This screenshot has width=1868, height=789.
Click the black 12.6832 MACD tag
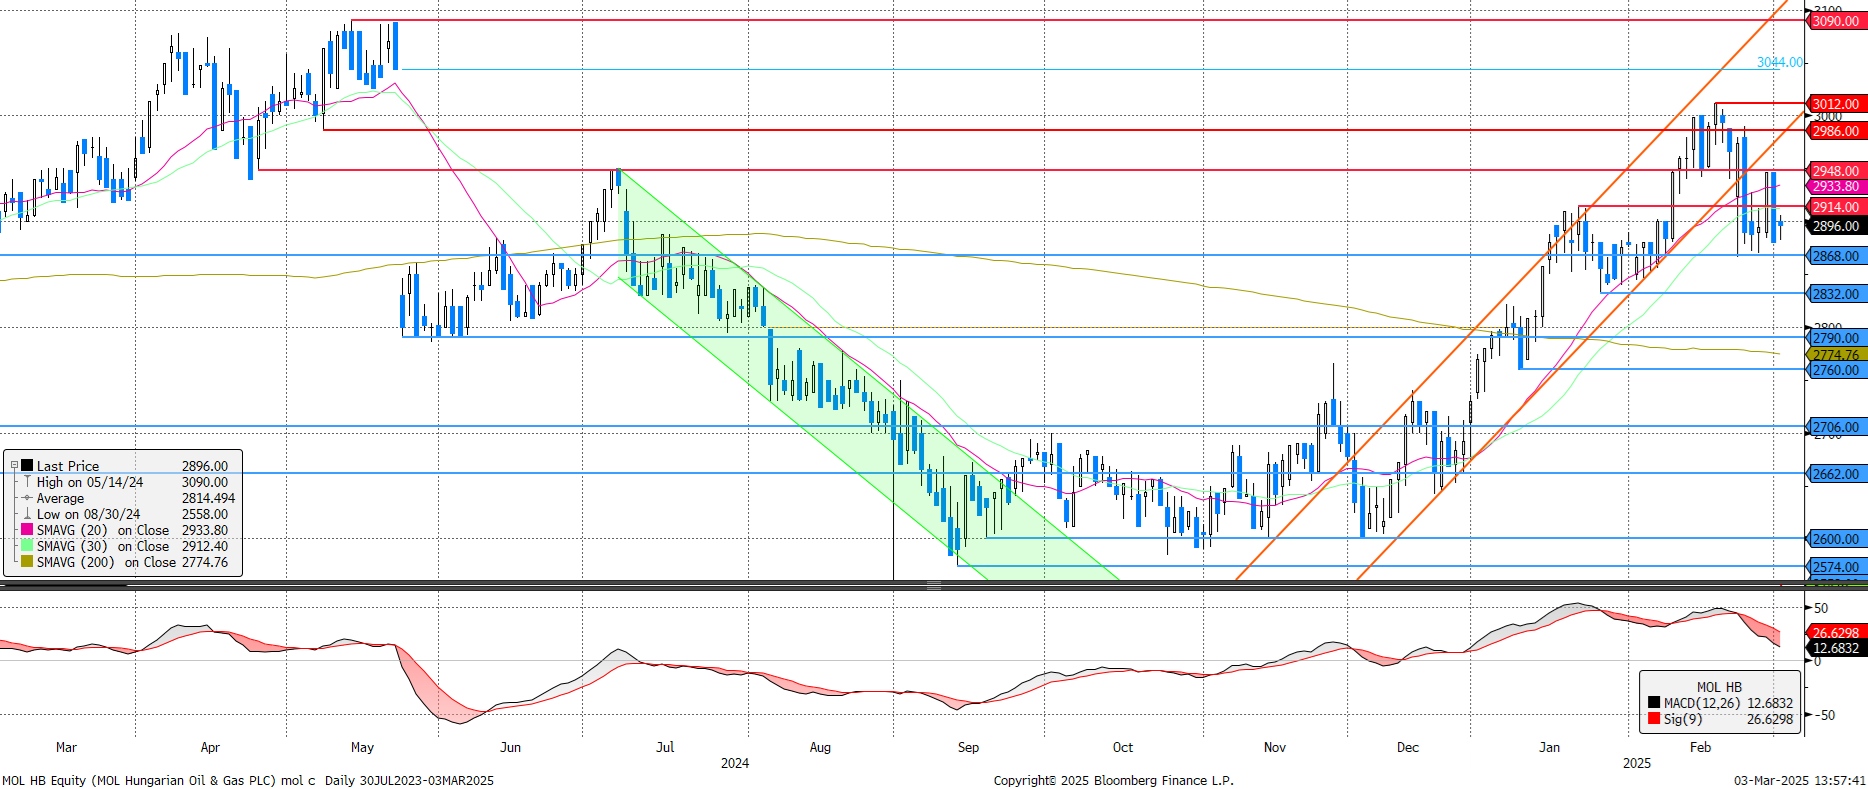pyautogui.click(x=1837, y=648)
